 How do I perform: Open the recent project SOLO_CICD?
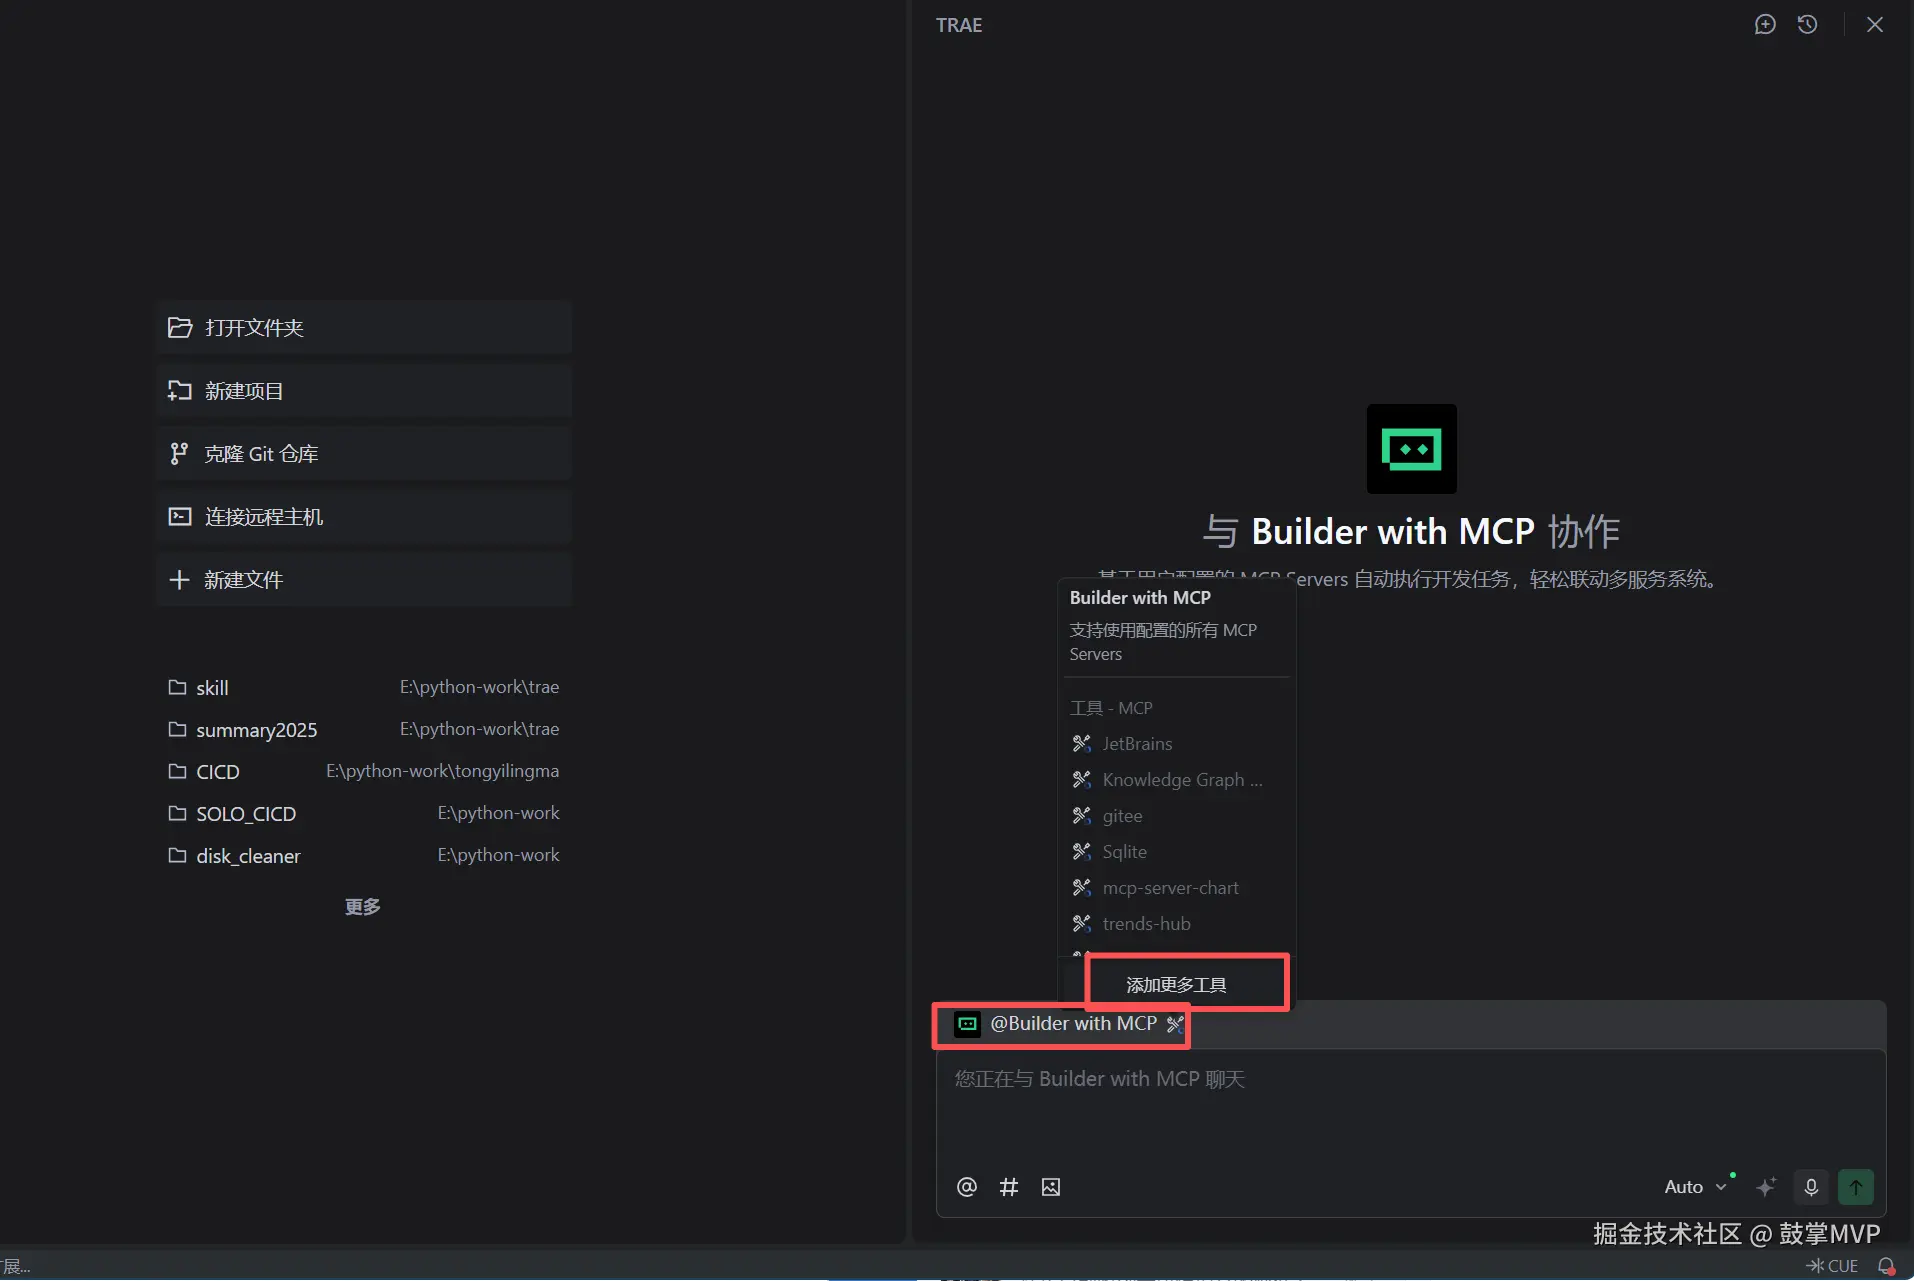click(x=364, y=814)
